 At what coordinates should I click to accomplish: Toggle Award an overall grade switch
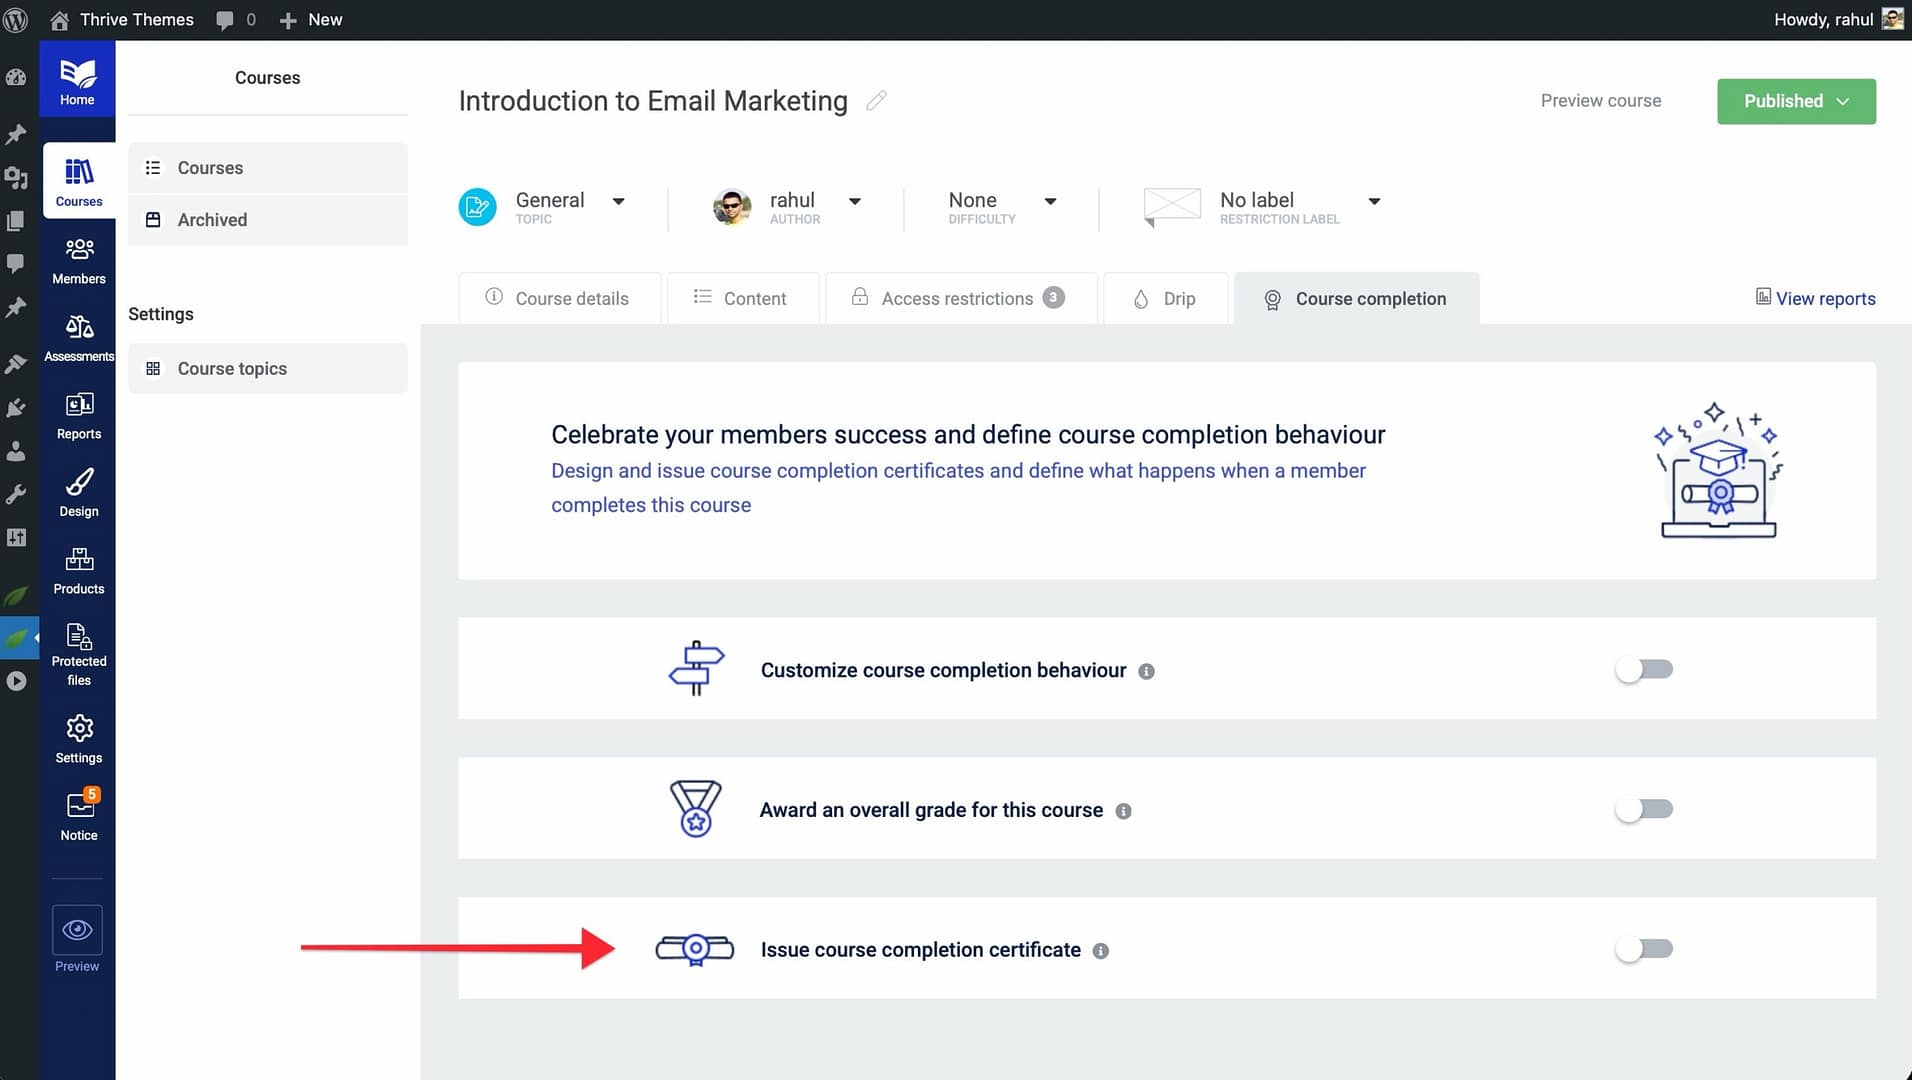1644,809
